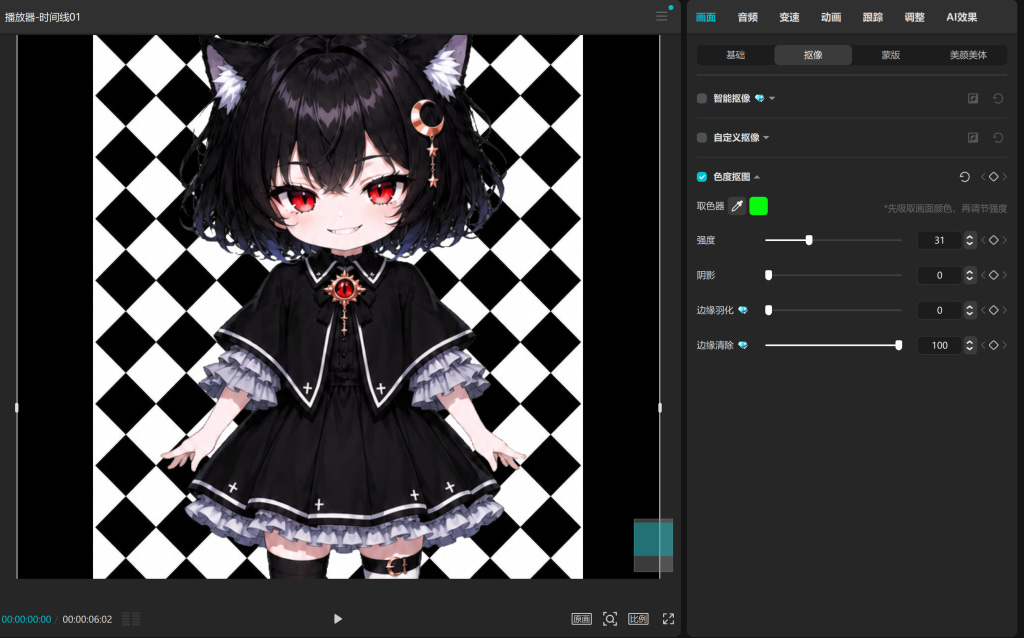Click the 边缘羽化 value field
The width and height of the screenshot is (1024, 638).
(940, 310)
